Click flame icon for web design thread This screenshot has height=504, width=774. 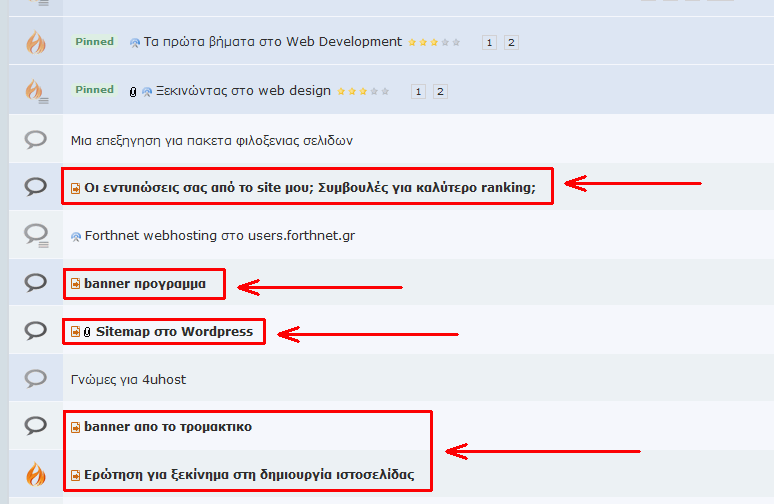[x=36, y=91]
